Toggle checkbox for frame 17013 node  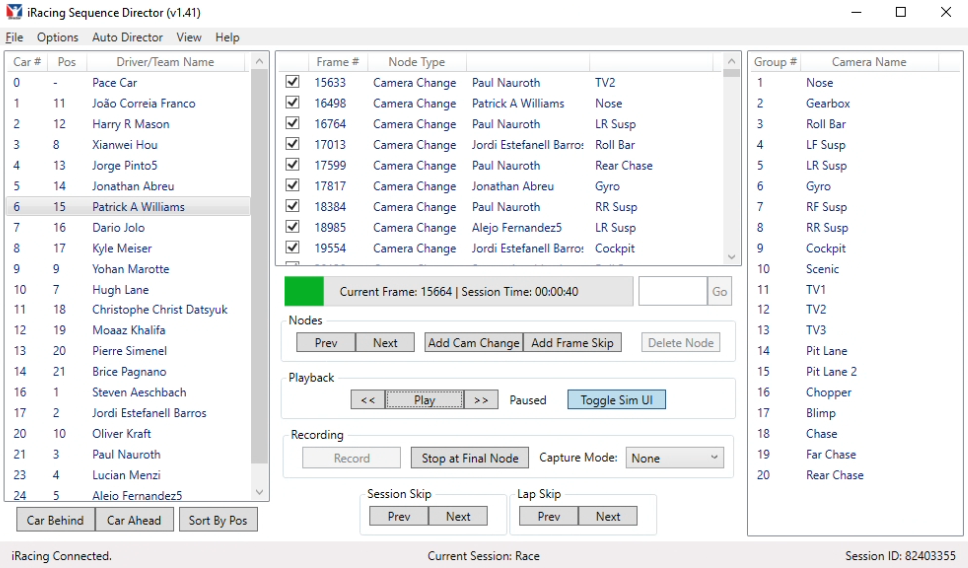pyautogui.click(x=293, y=144)
